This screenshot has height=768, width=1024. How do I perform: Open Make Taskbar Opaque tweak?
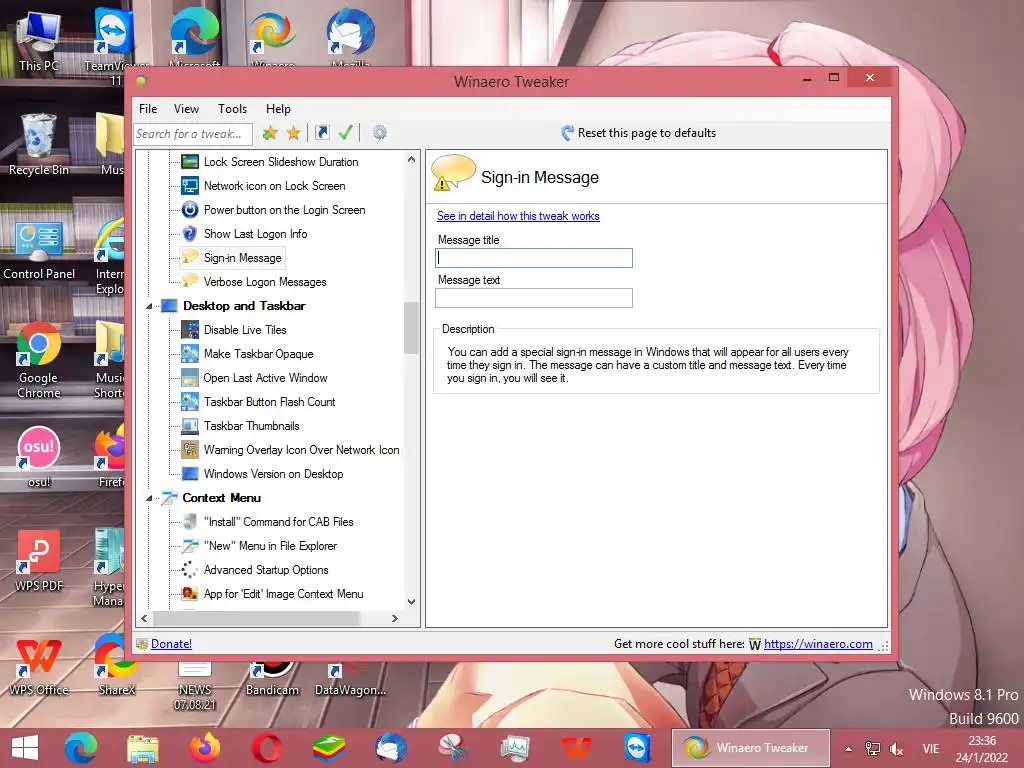click(x=258, y=354)
